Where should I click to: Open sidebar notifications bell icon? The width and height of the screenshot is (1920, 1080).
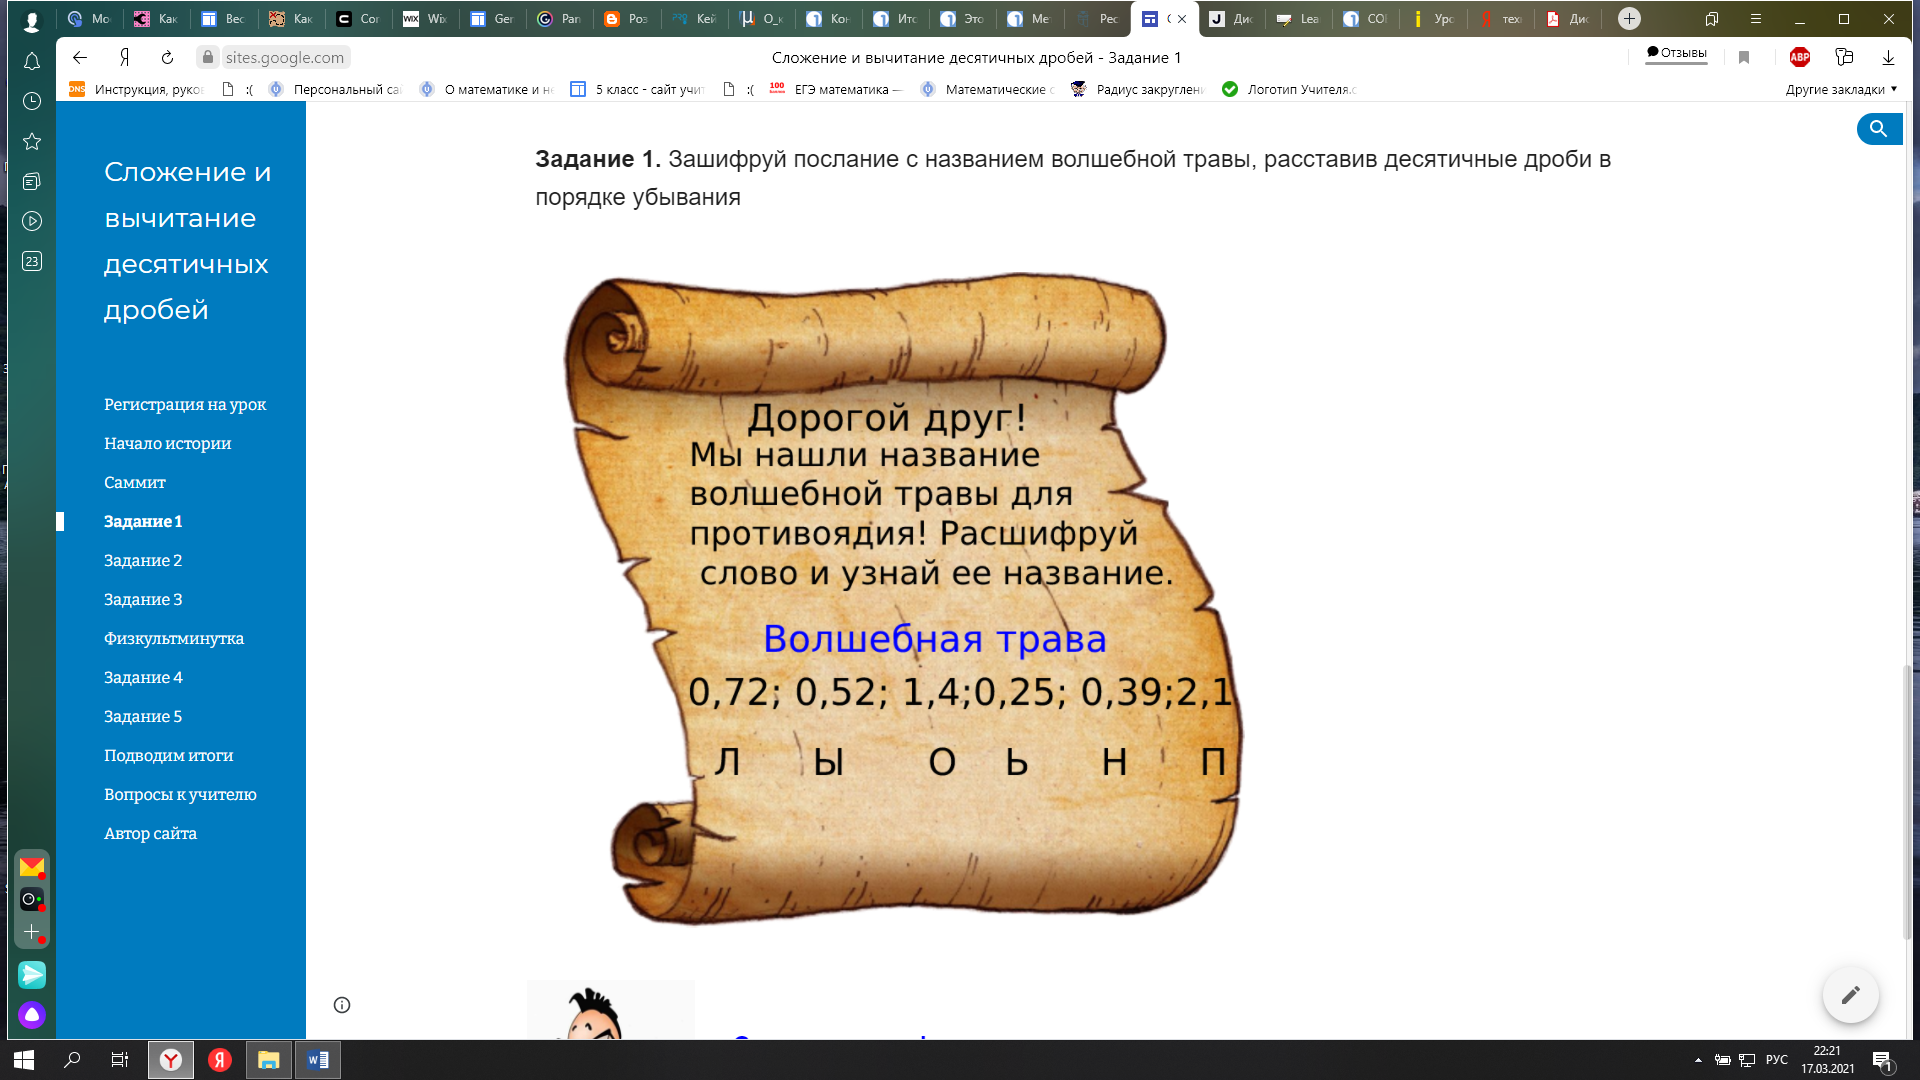[32, 62]
